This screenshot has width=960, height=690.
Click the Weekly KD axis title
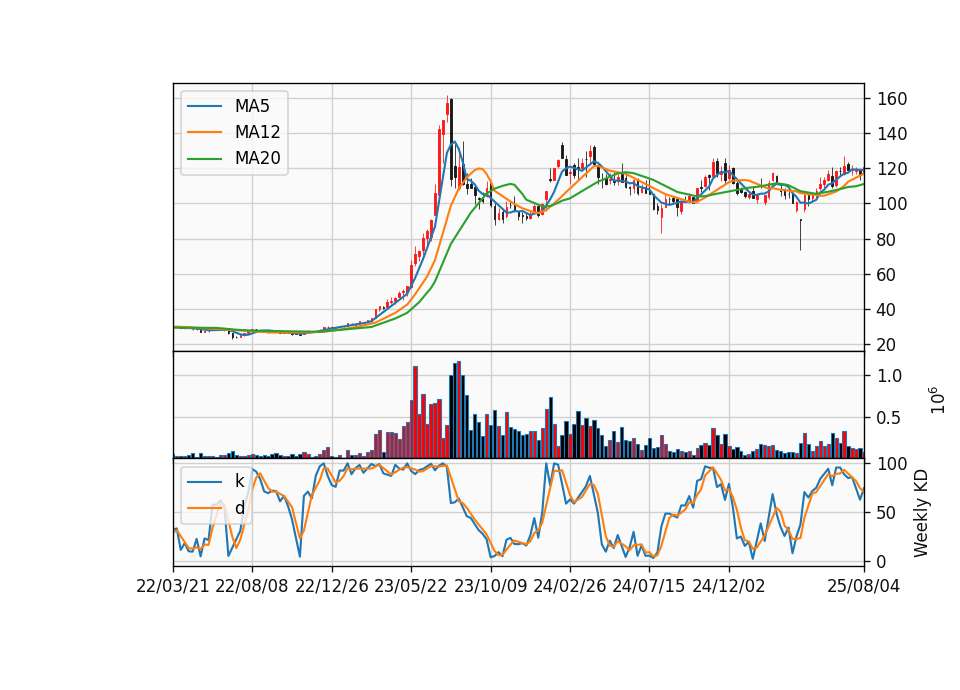pyautogui.click(x=921, y=513)
